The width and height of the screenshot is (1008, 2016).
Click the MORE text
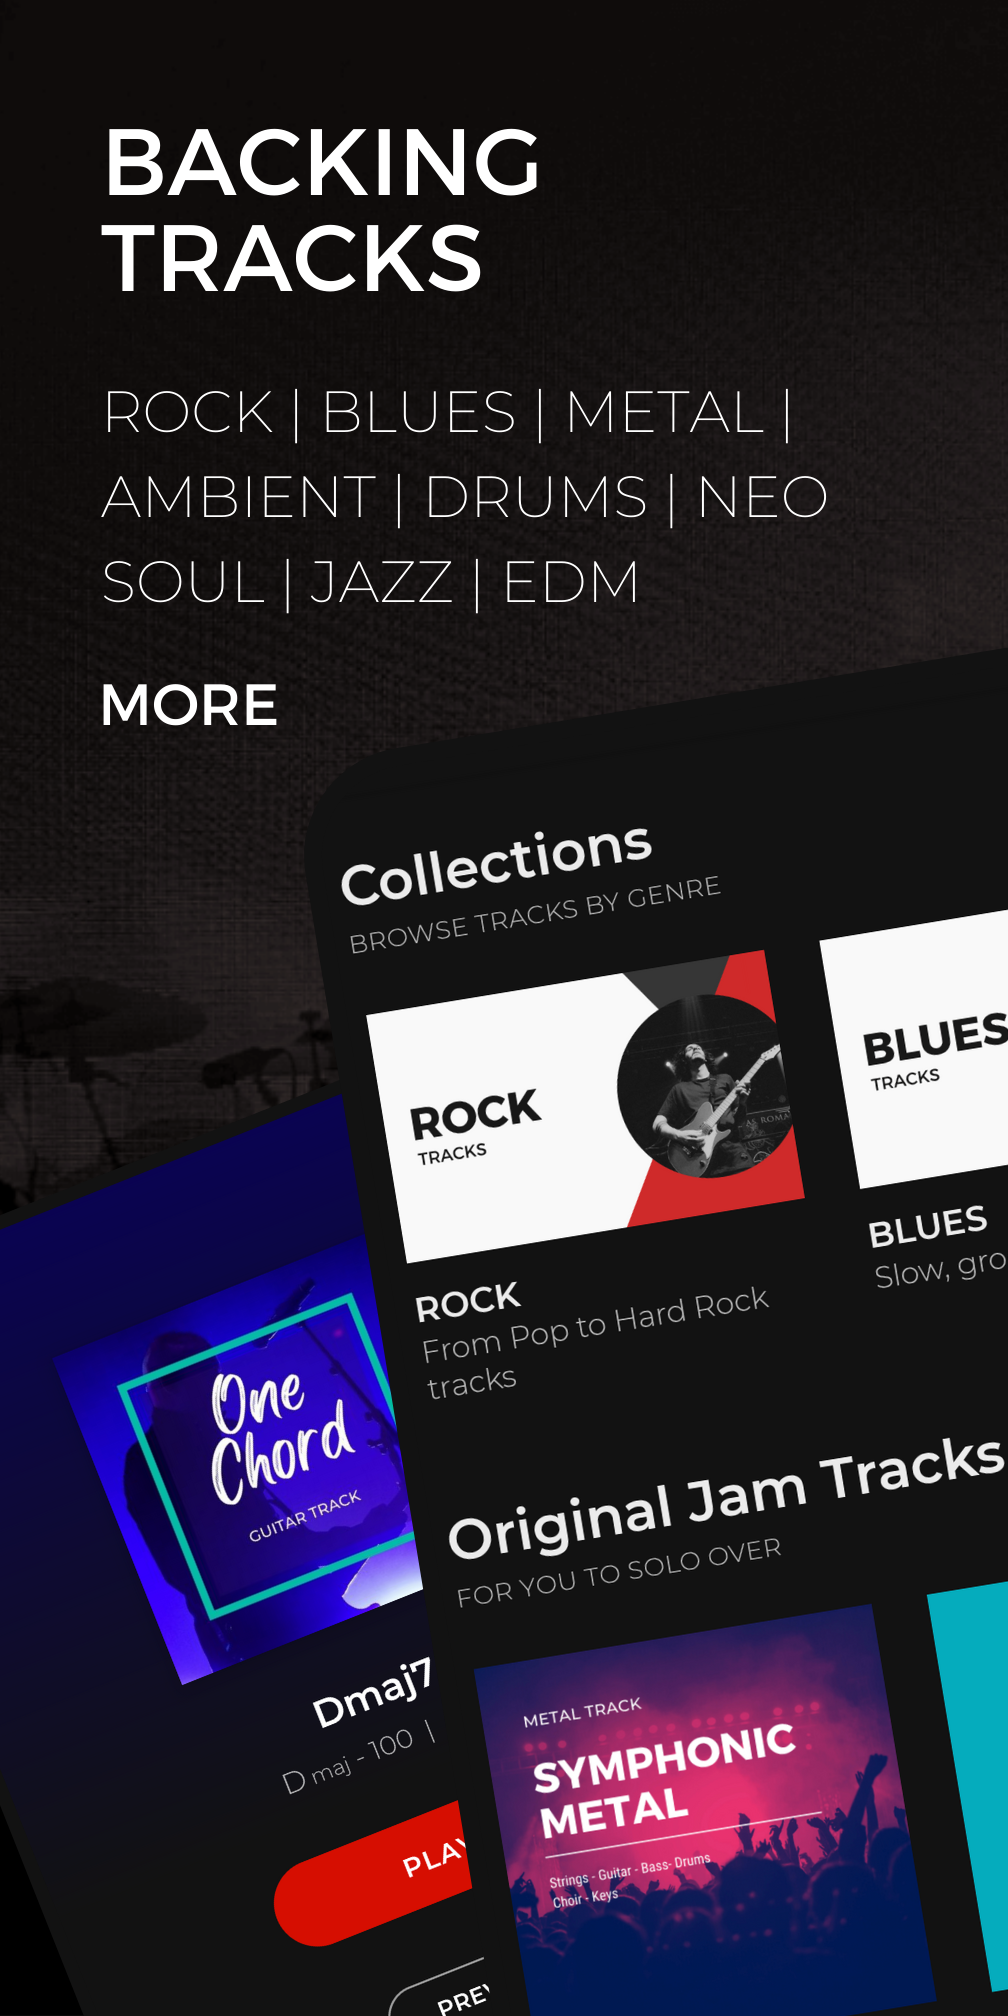[x=189, y=705]
